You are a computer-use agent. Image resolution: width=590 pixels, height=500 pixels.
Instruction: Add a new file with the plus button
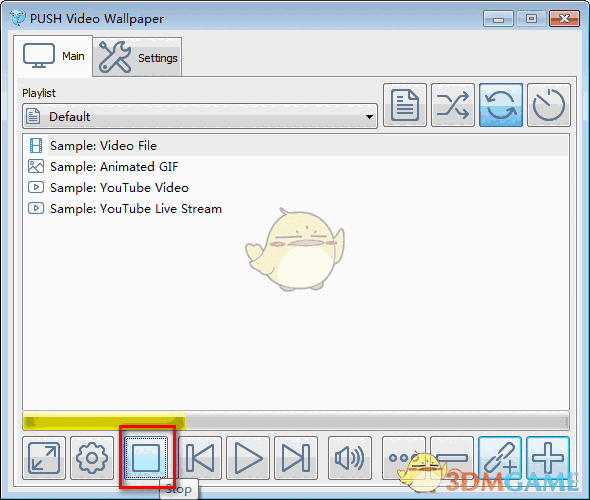(548, 458)
